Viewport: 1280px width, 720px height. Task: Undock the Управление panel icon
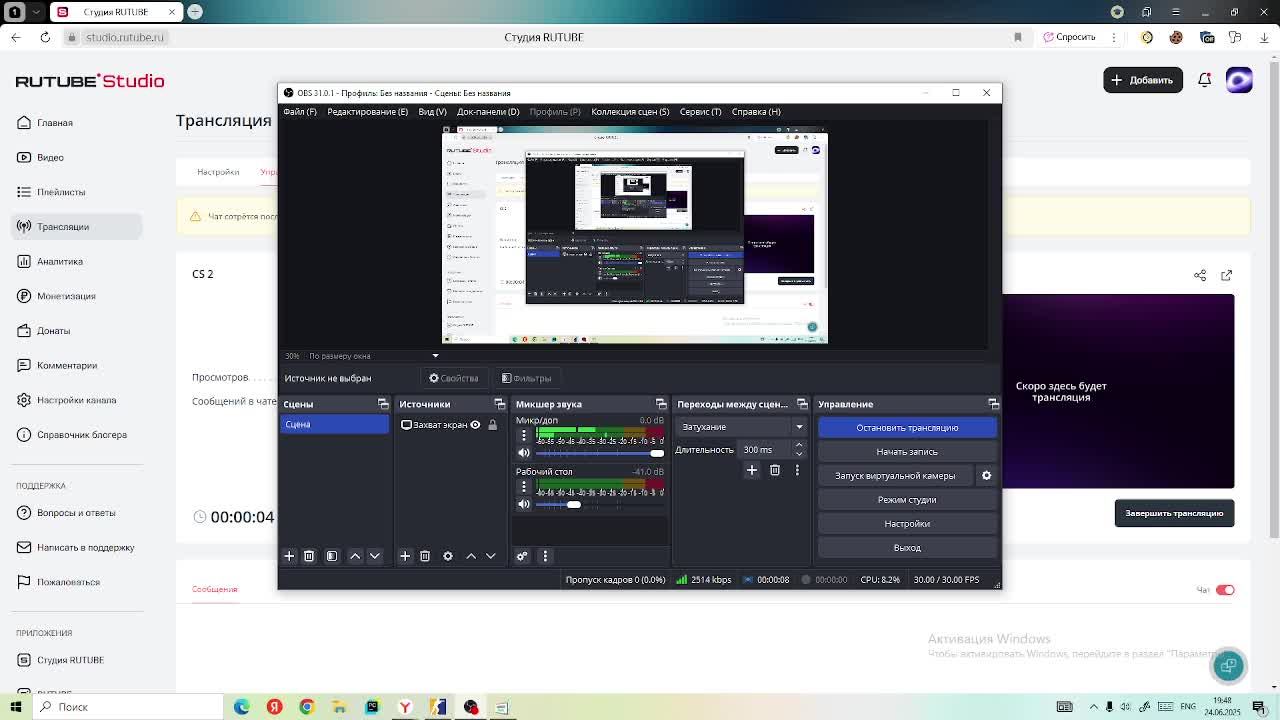pyautogui.click(x=993, y=404)
